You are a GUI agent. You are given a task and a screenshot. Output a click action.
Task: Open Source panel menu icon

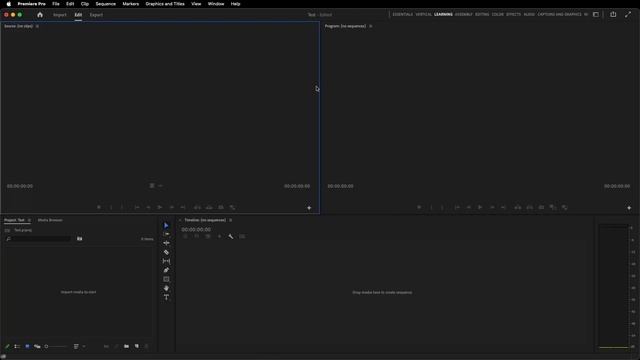tap(37, 26)
